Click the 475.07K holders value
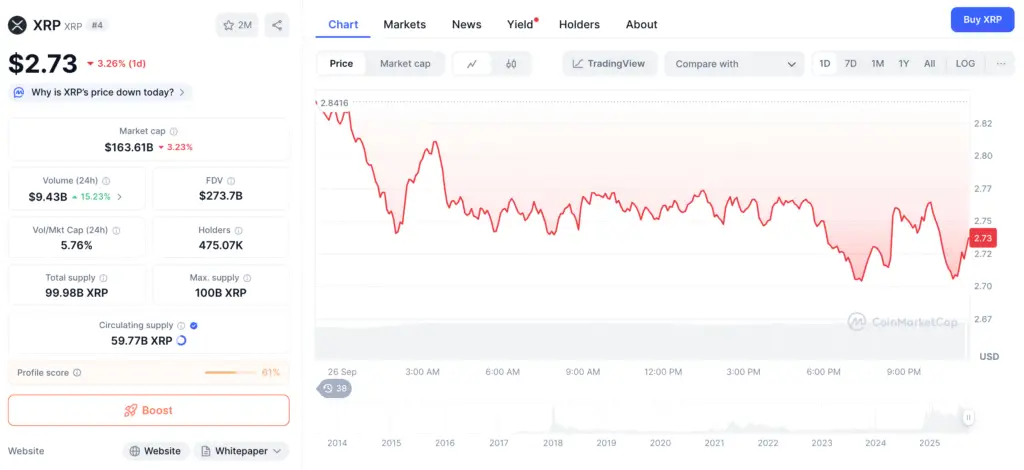Screen dimensions: 1024x470 tap(221, 245)
